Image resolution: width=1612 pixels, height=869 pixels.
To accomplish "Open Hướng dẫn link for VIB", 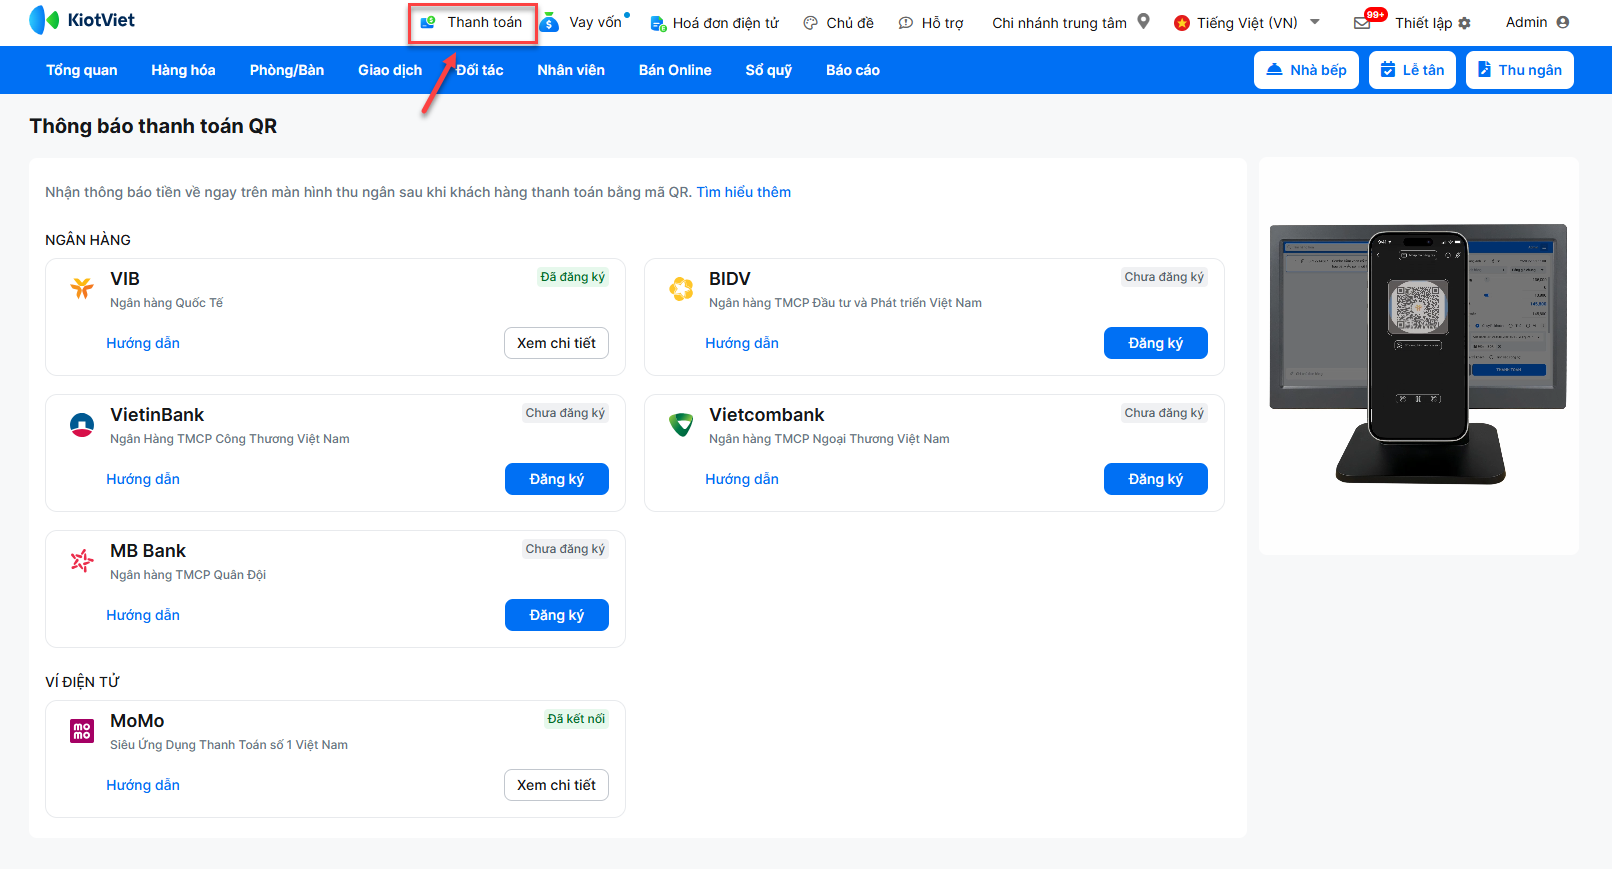I will [x=143, y=343].
